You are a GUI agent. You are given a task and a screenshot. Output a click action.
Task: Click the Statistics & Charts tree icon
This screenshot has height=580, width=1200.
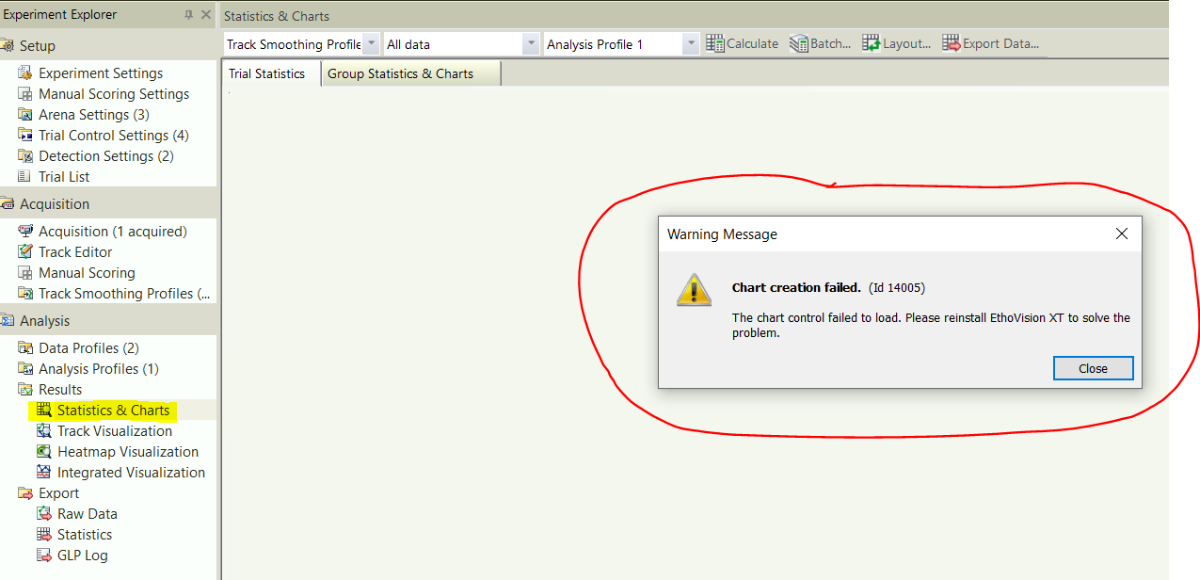(x=43, y=410)
